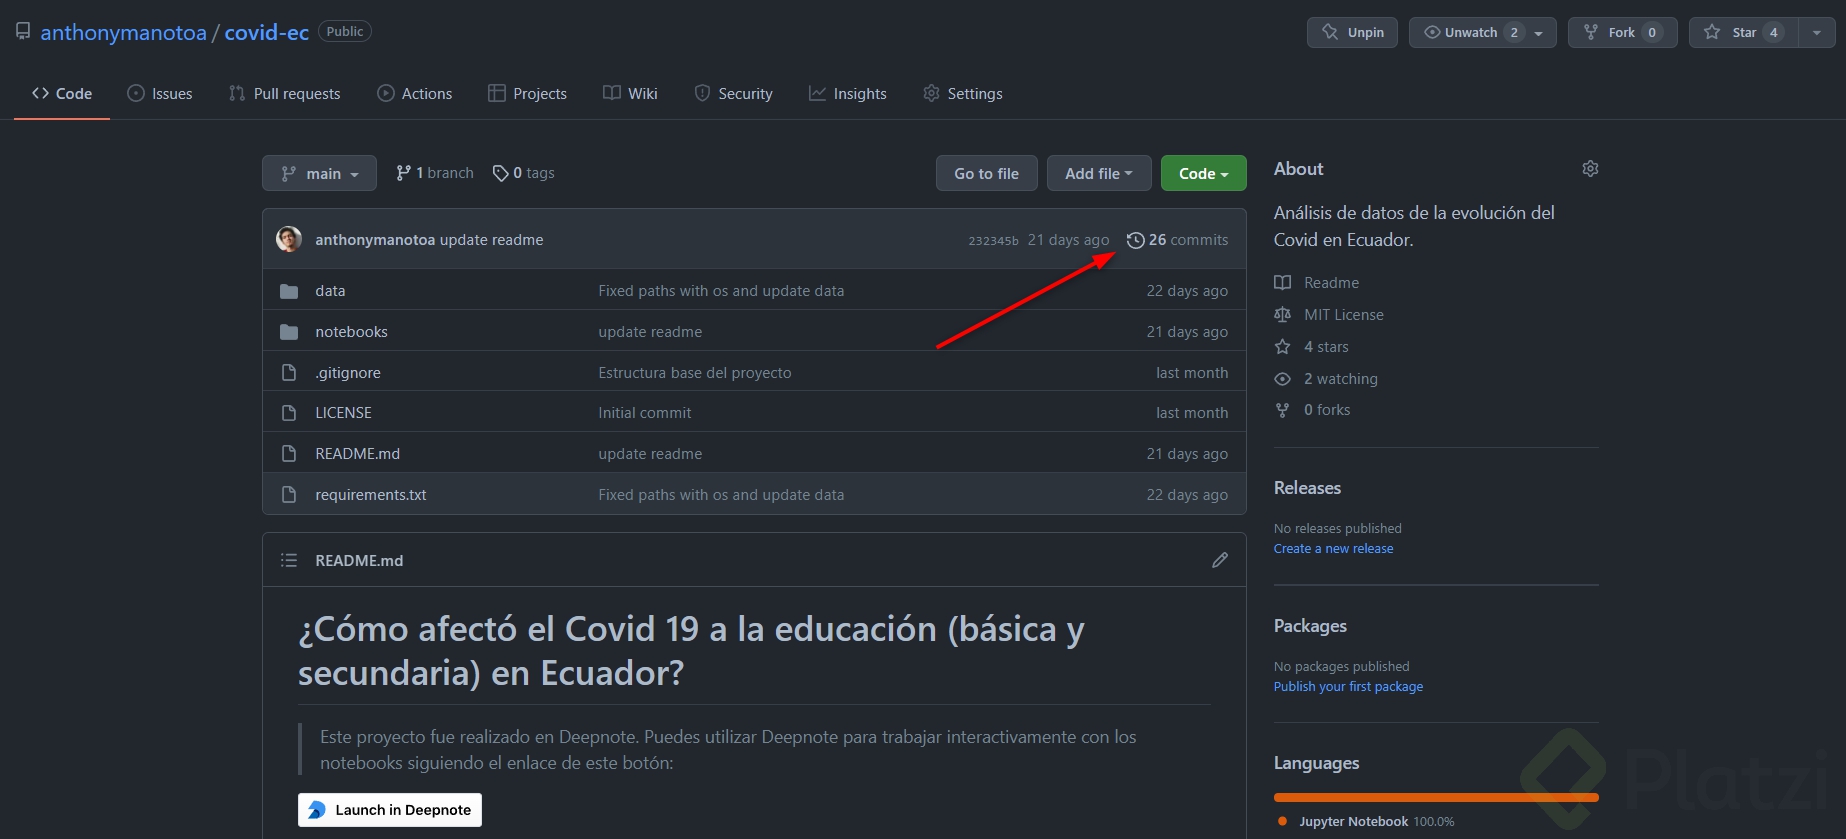Open the Unwatch notifications dropdown
Viewport: 1846px width, 839px height.
point(1482,32)
